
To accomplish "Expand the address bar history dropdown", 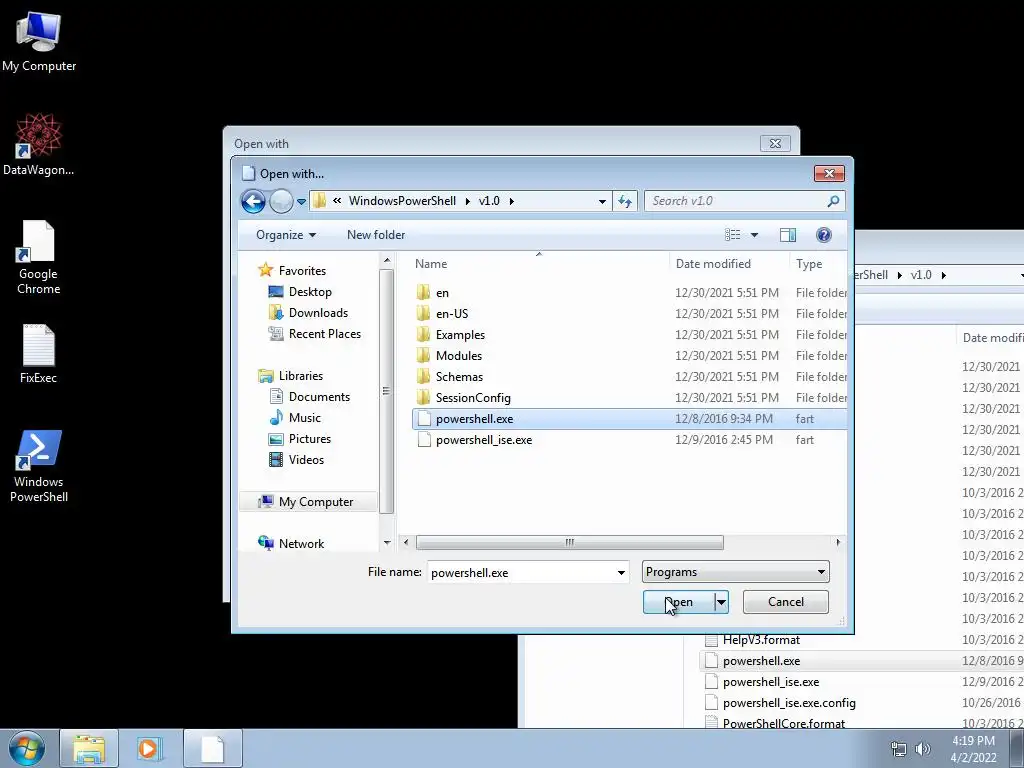I will tap(602, 202).
